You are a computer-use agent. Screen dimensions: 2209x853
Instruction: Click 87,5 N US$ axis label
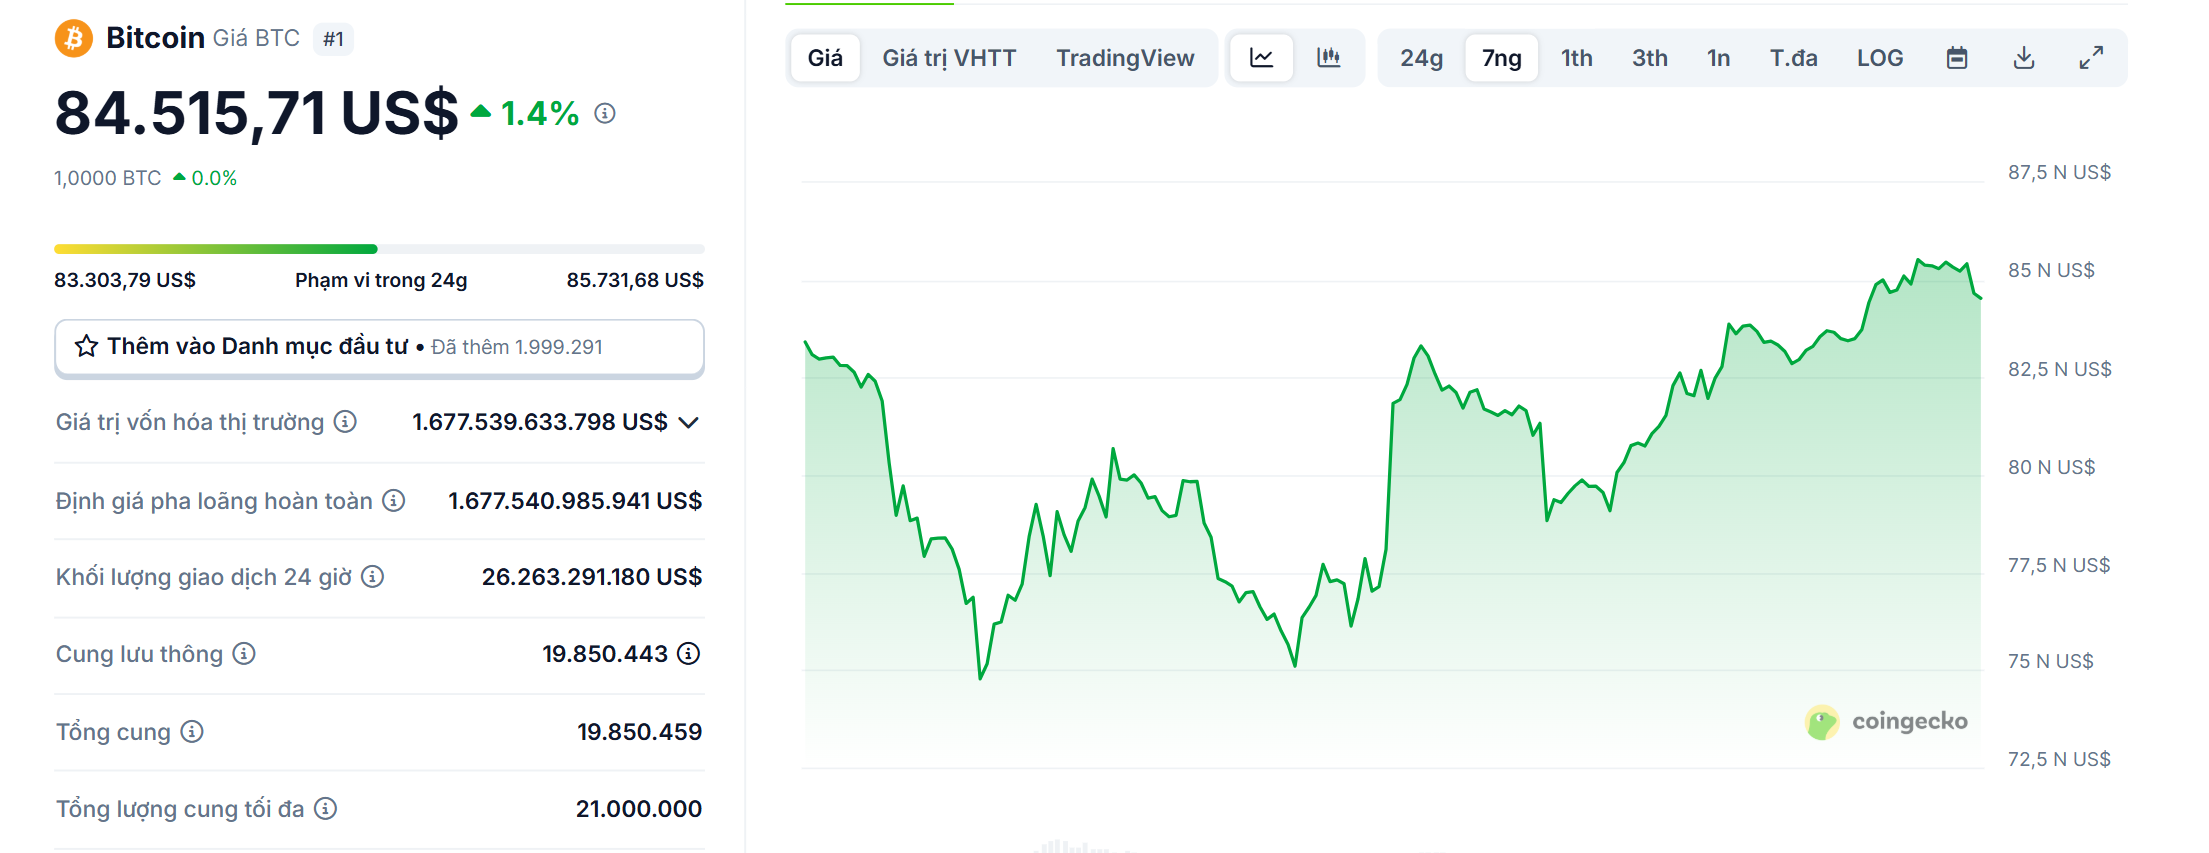tap(2059, 172)
